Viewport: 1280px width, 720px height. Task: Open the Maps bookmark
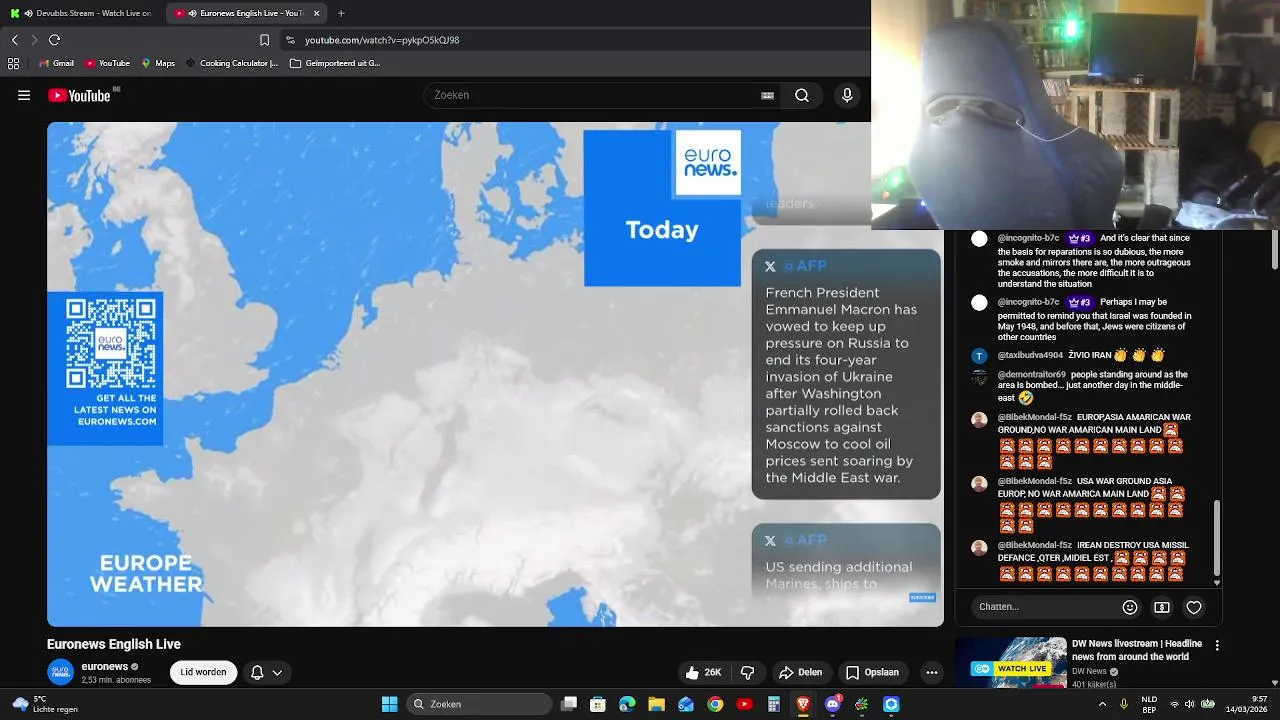tap(158, 63)
